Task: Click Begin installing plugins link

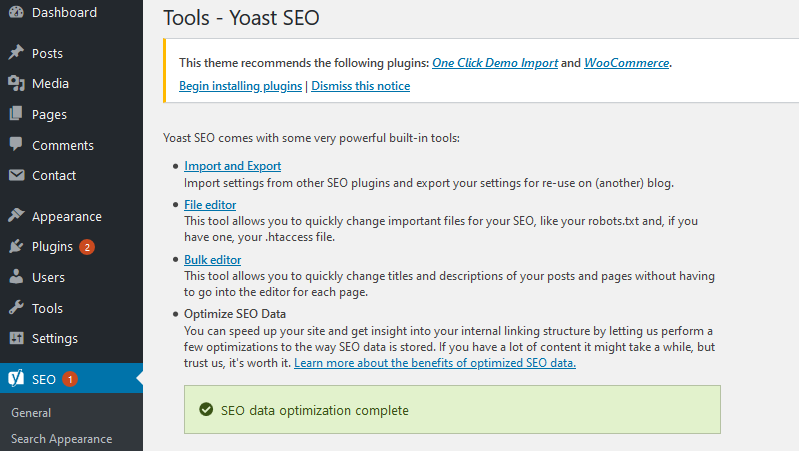Action: pyautogui.click(x=241, y=86)
